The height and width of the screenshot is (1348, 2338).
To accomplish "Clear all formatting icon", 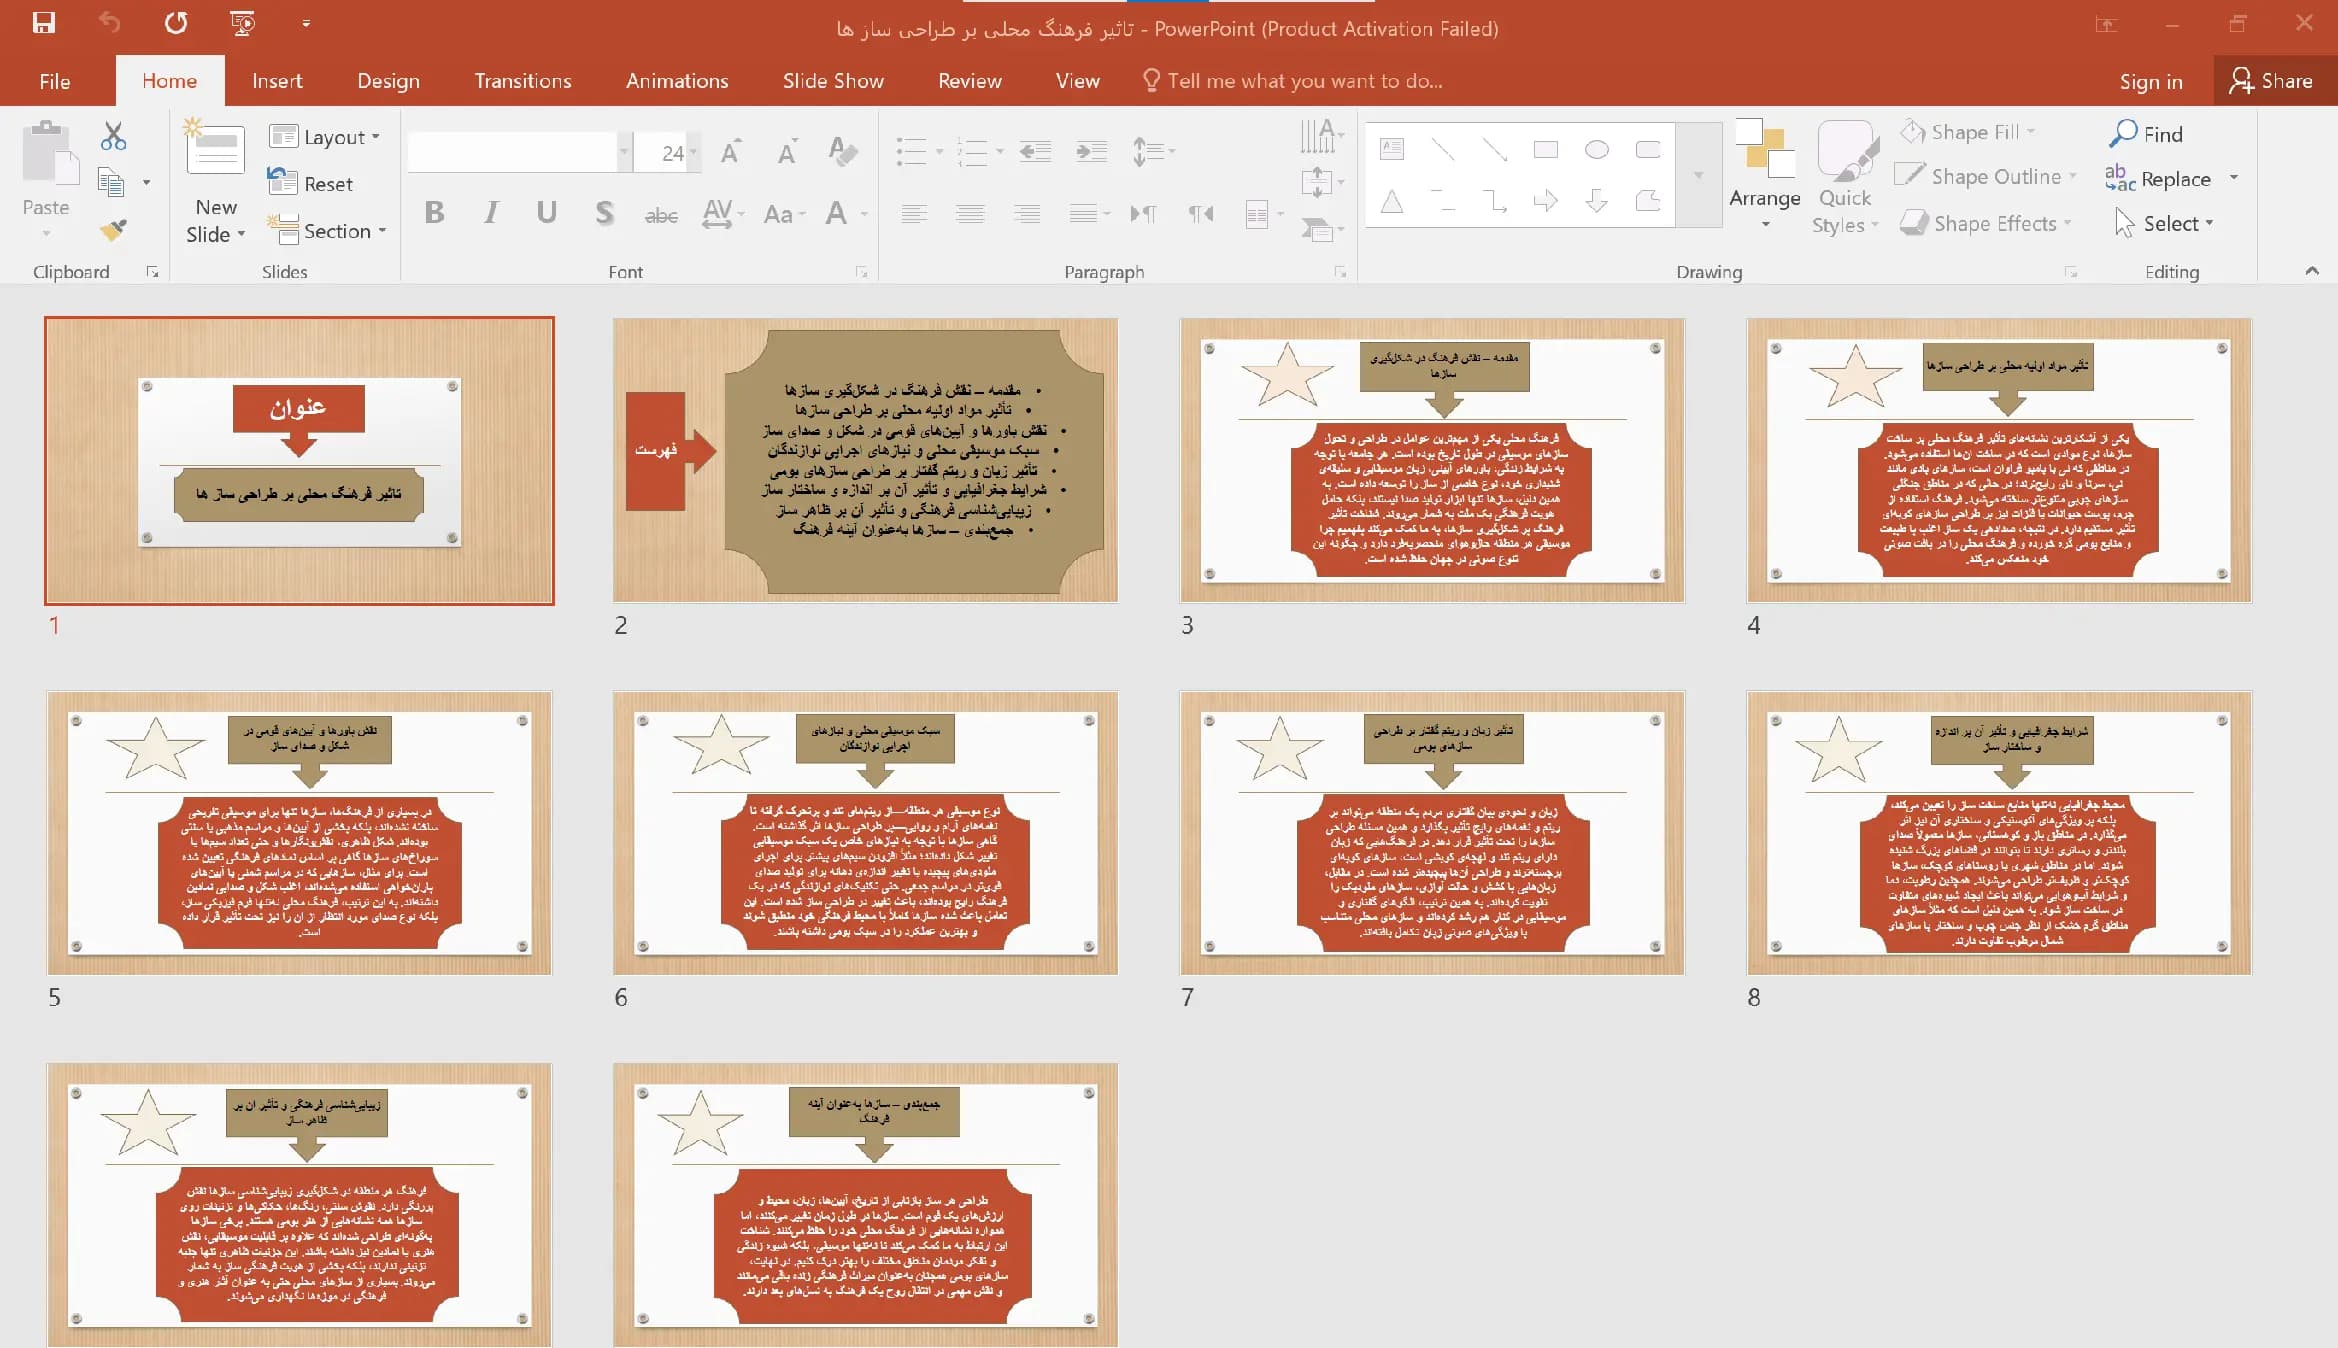I will pyautogui.click(x=843, y=152).
